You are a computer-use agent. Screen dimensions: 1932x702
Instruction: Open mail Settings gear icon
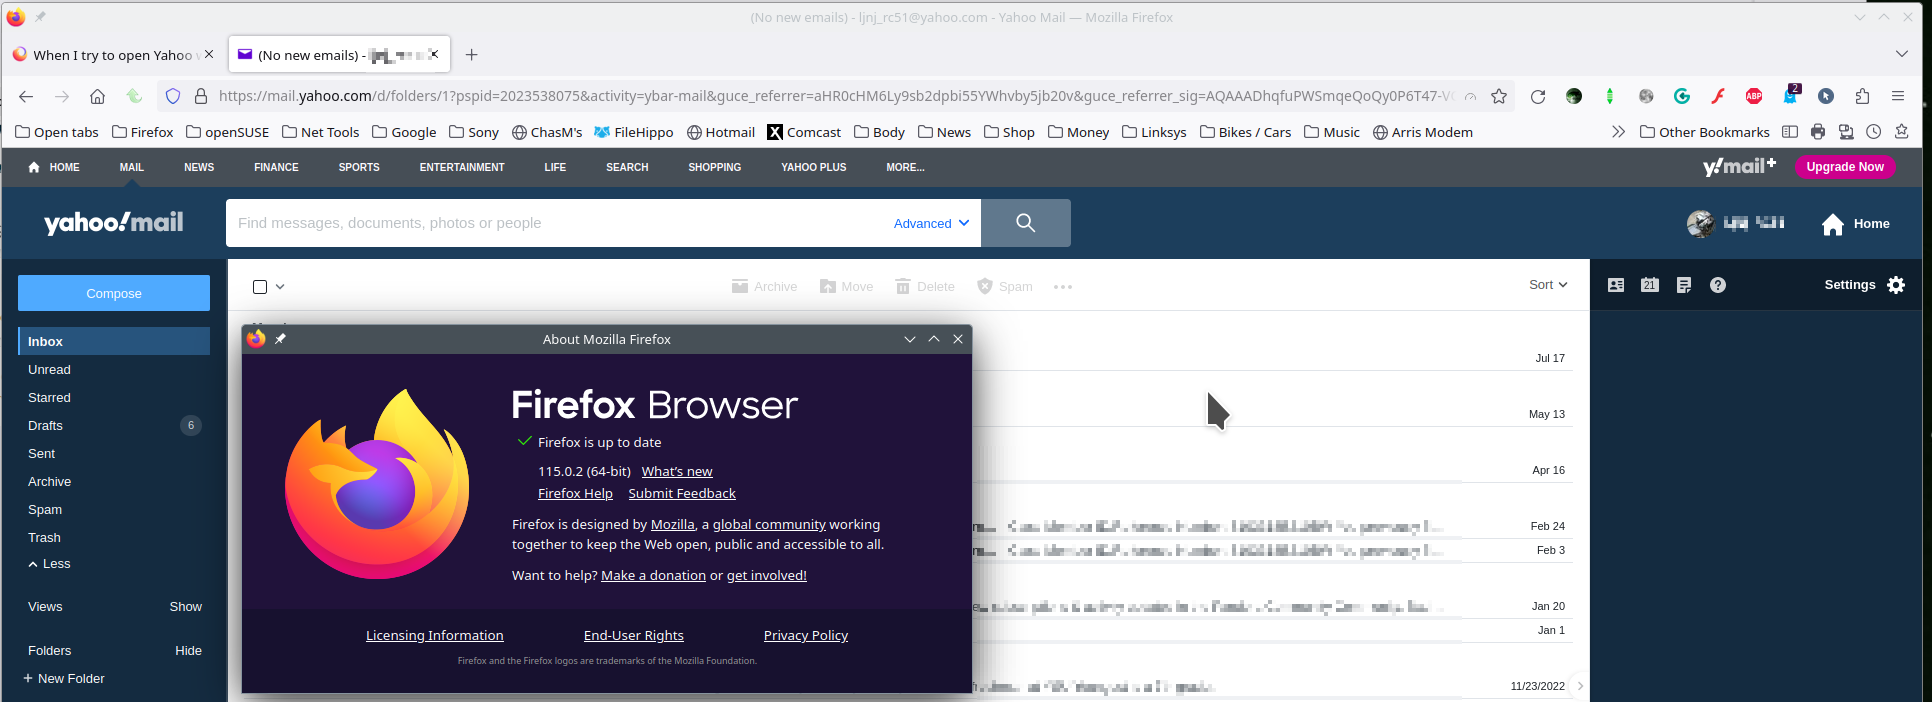[1896, 285]
